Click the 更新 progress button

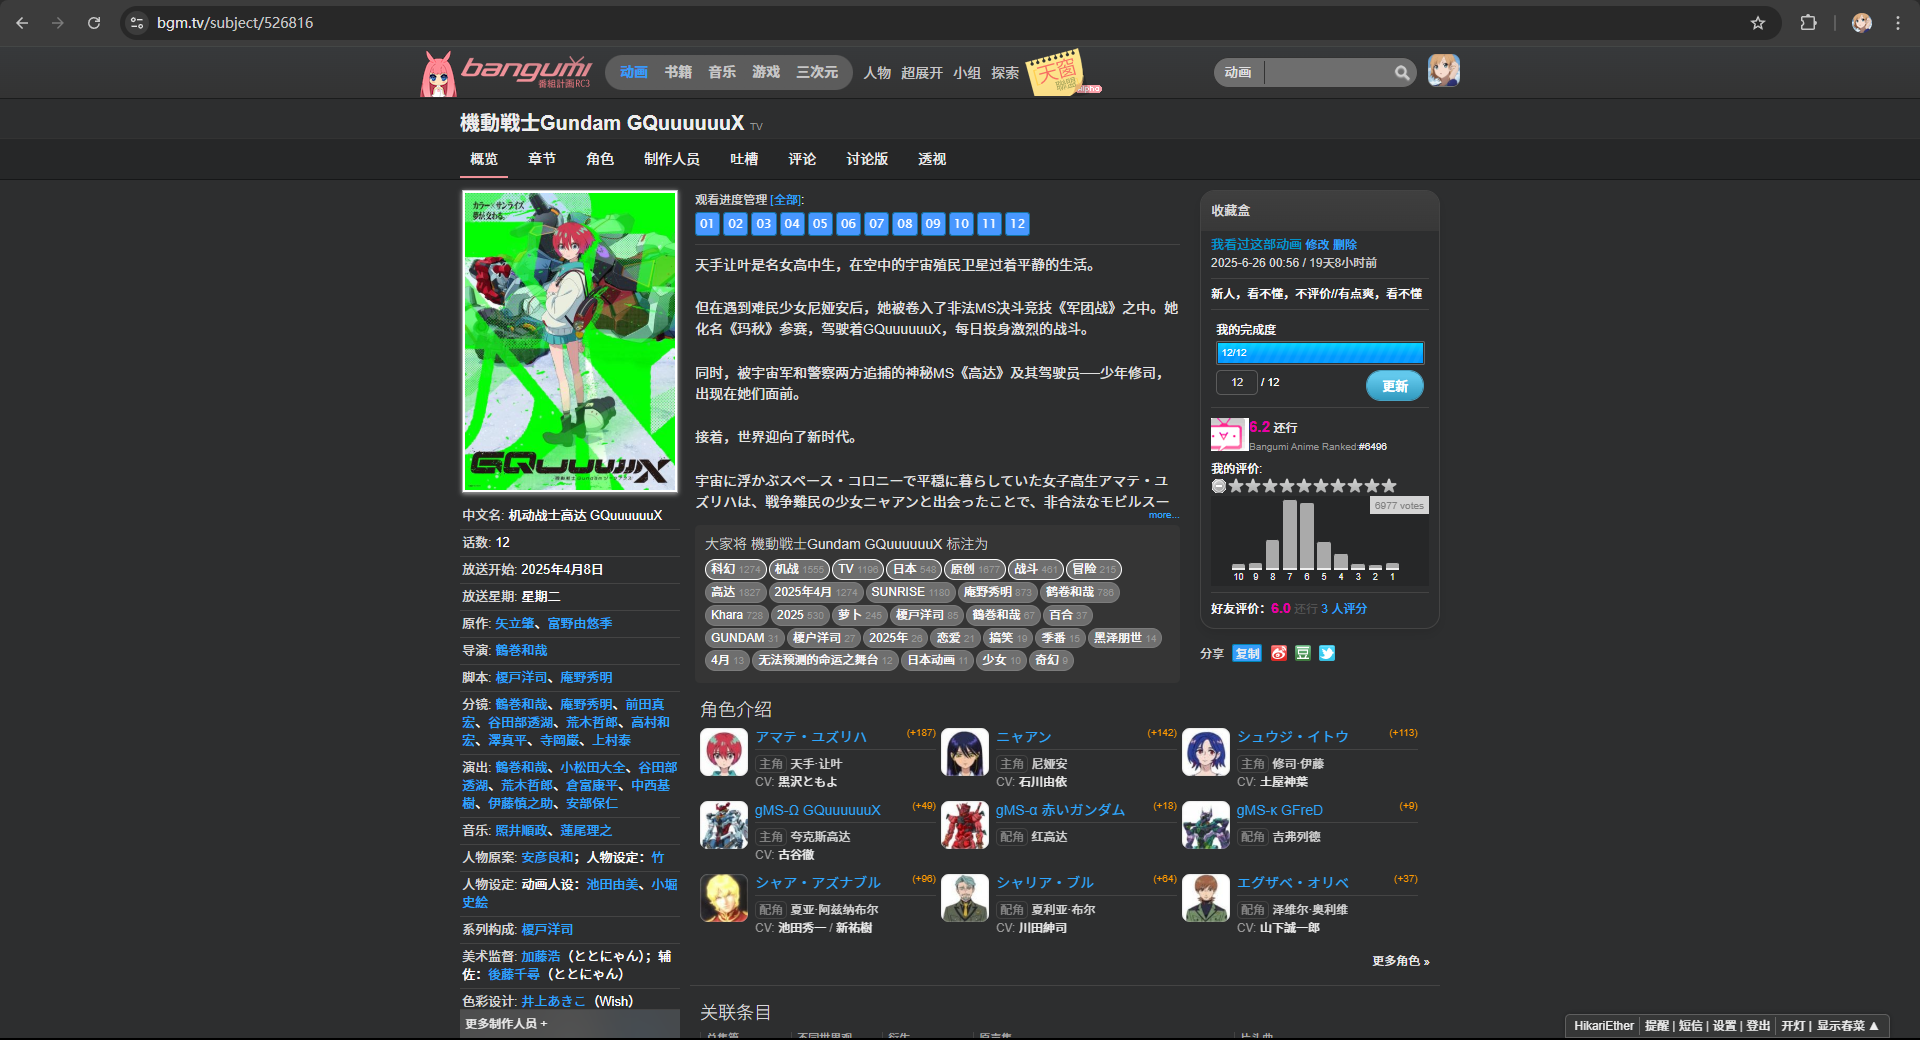[x=1395, y=386]
